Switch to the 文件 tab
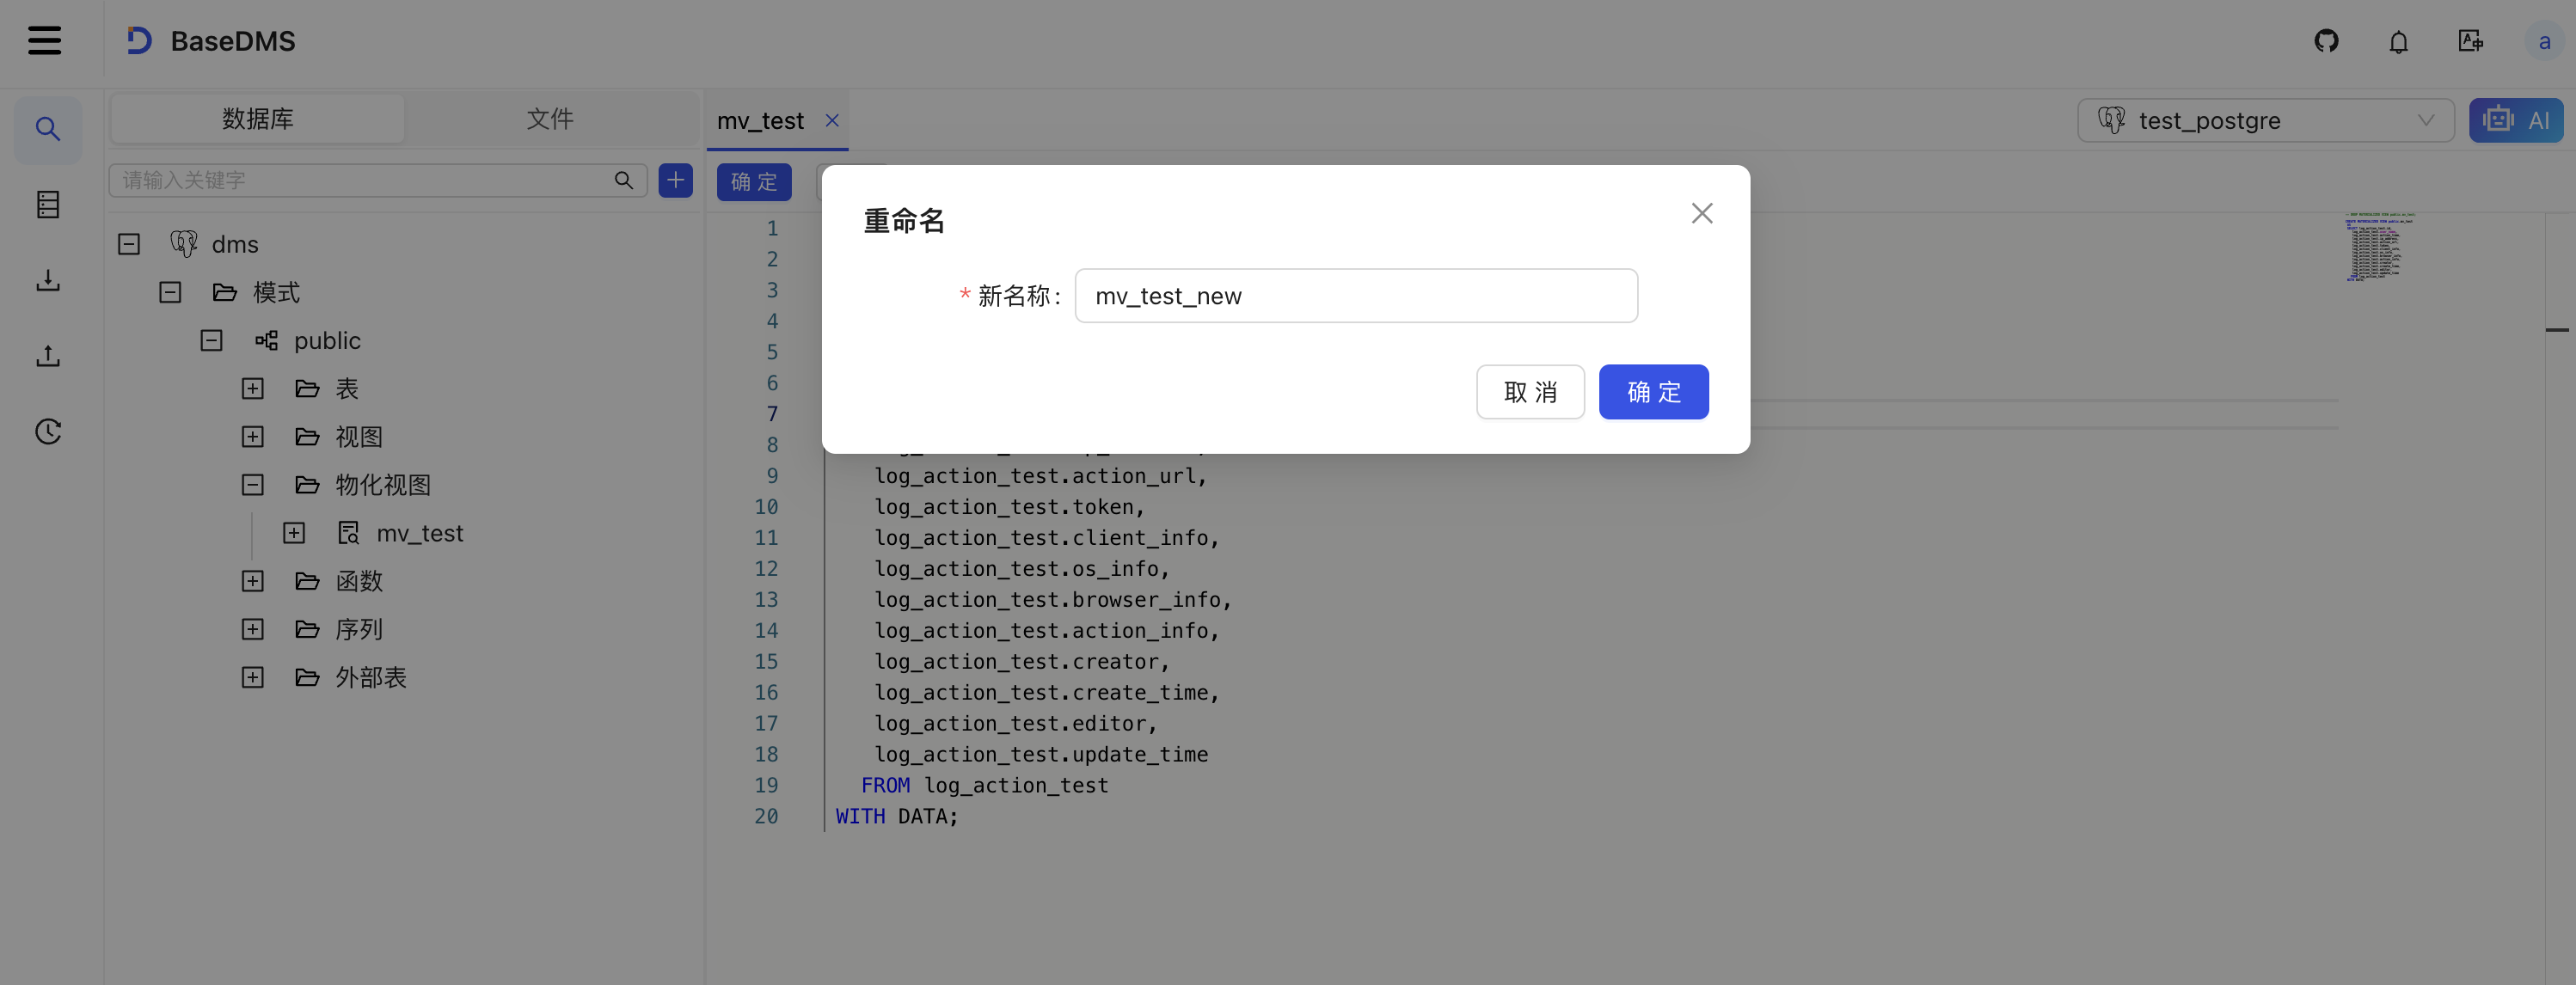 click(550, 119)
